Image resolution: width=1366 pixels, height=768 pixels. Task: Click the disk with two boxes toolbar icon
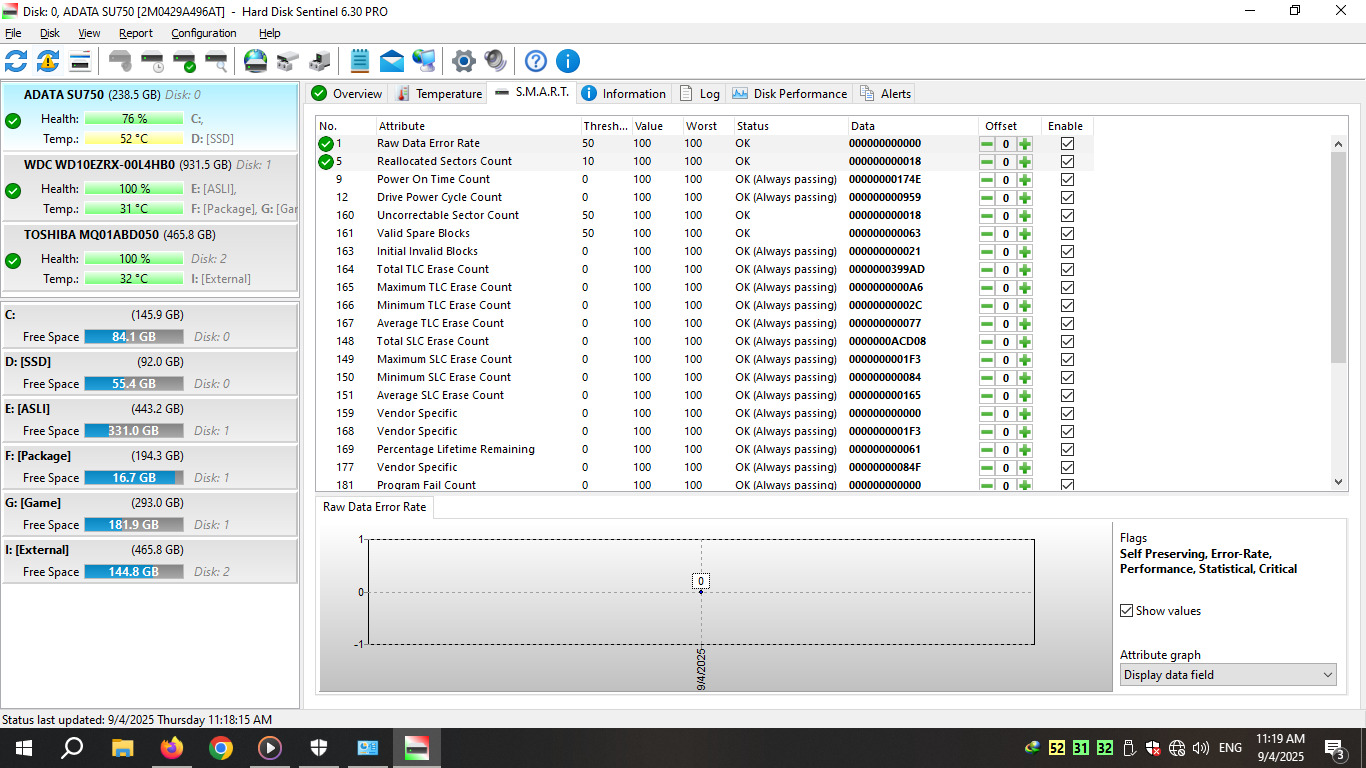point(288,61)
